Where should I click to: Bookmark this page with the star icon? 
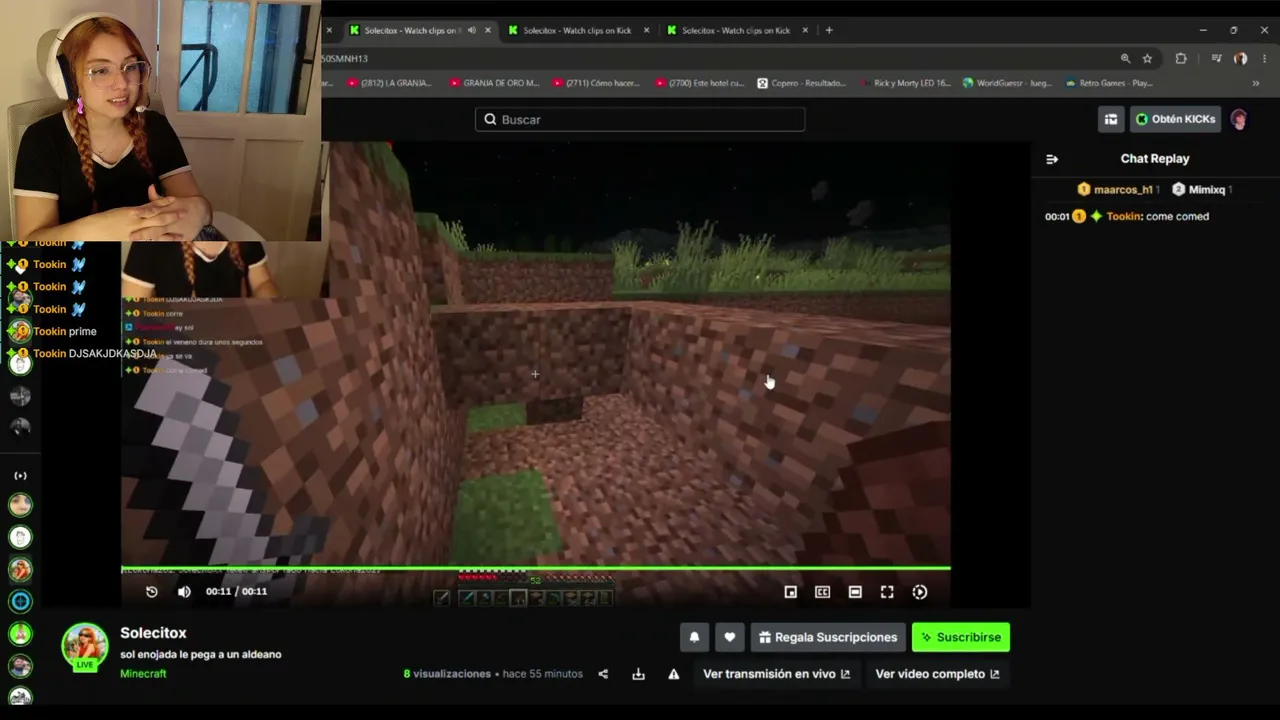(x=1147, y=58)
